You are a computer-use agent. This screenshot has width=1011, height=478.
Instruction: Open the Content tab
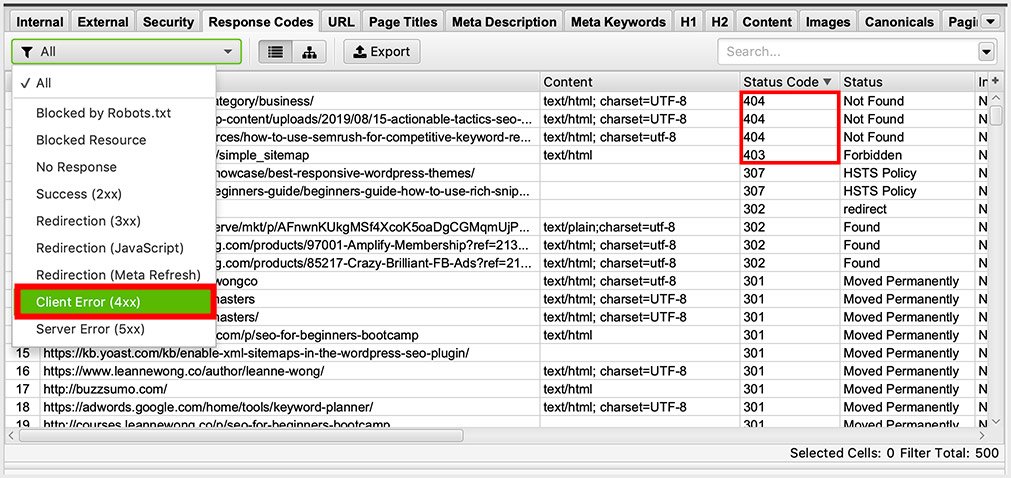point(767,22)
